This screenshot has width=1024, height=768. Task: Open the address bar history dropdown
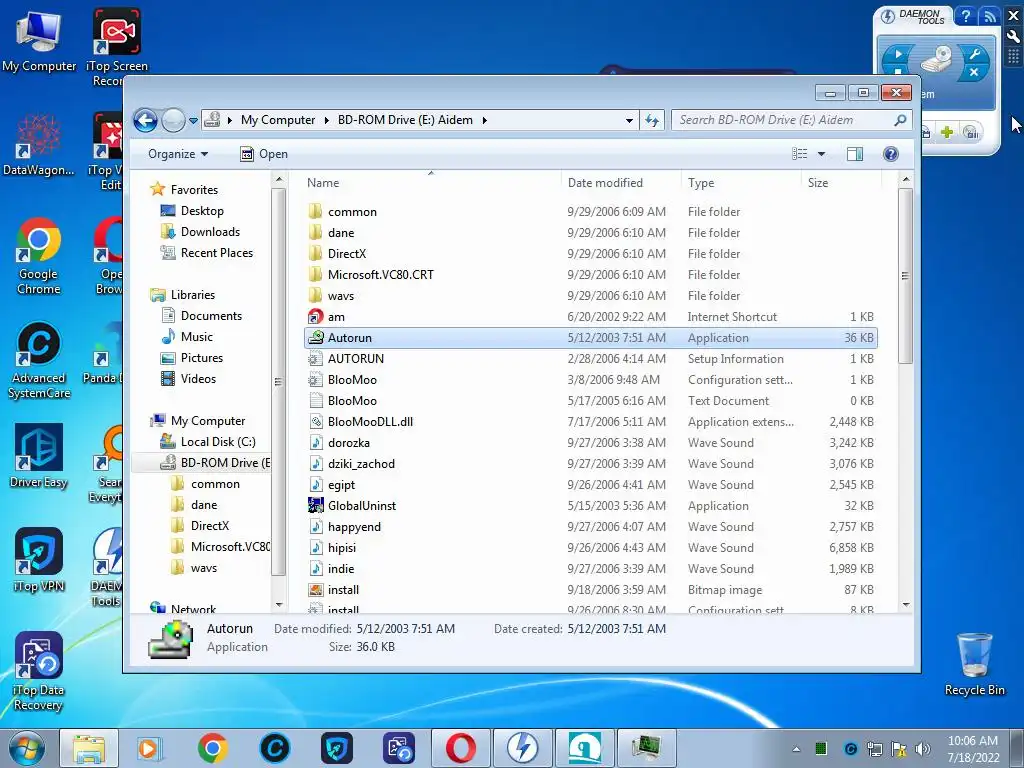click(629, 120)
